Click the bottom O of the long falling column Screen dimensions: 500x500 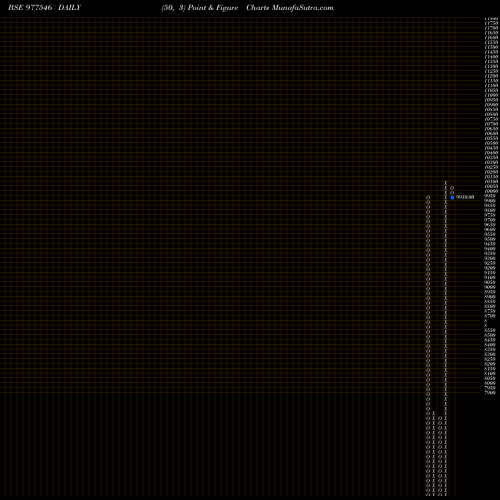tap(428, 495)
